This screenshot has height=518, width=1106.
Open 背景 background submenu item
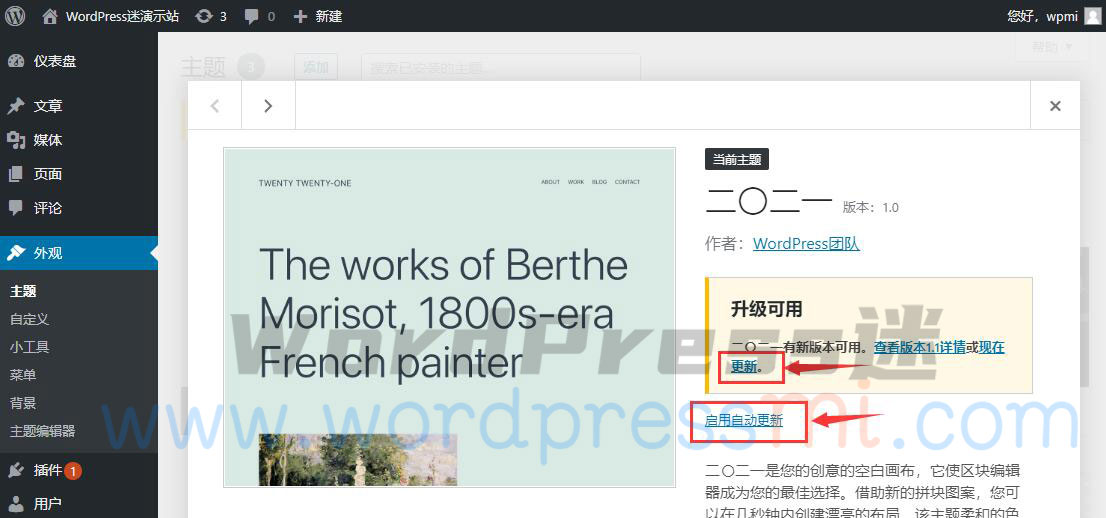[x=23, y=403]
